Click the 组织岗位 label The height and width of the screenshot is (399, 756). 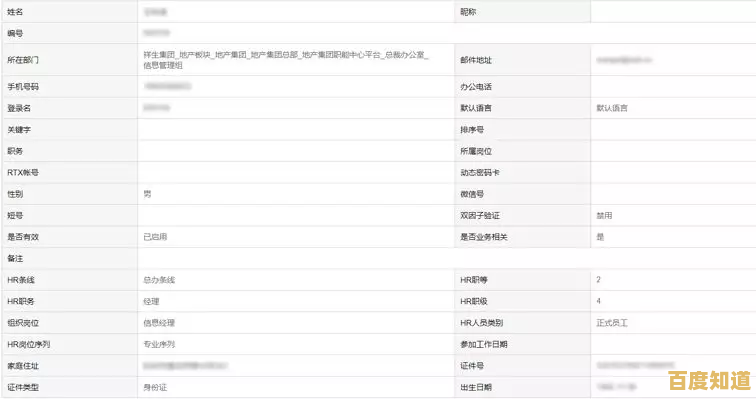coord(23,323)
